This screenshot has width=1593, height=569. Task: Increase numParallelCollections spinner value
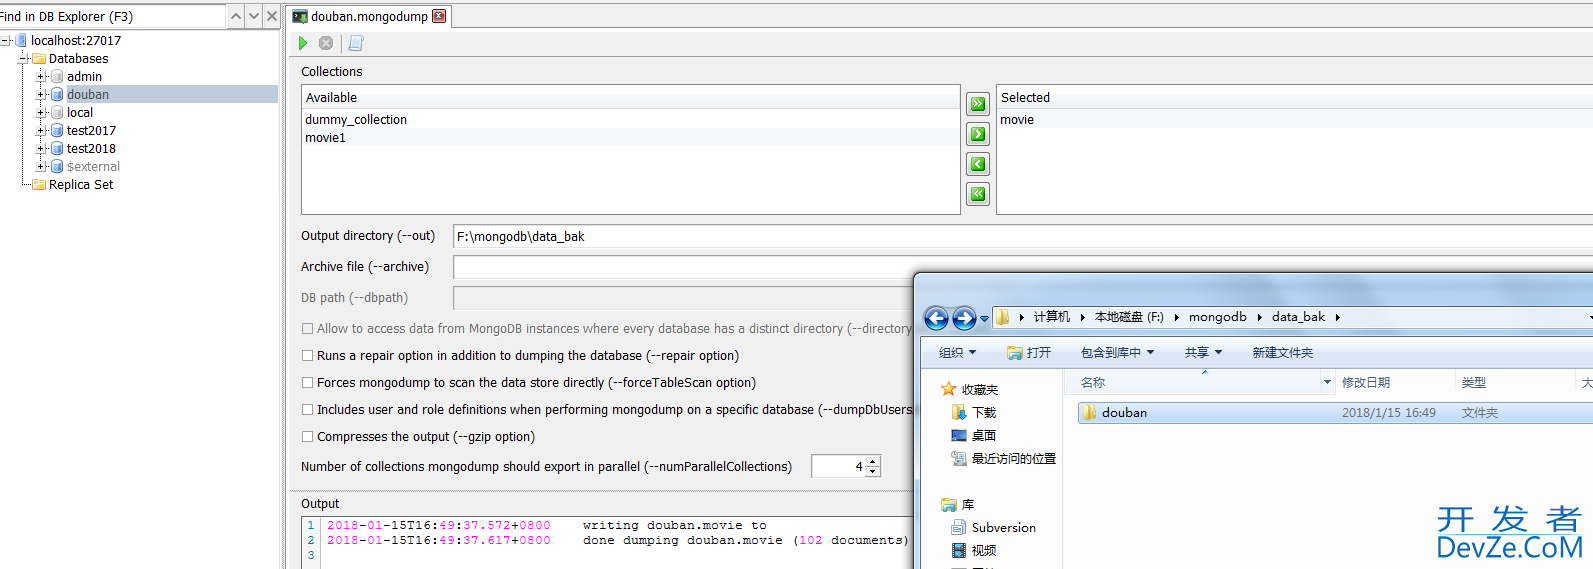873,461
